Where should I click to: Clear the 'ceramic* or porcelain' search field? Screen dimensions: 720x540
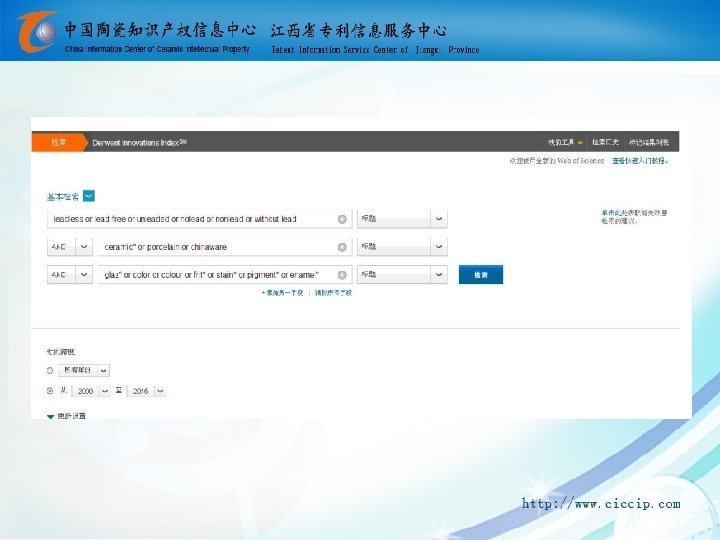[342, 247]
